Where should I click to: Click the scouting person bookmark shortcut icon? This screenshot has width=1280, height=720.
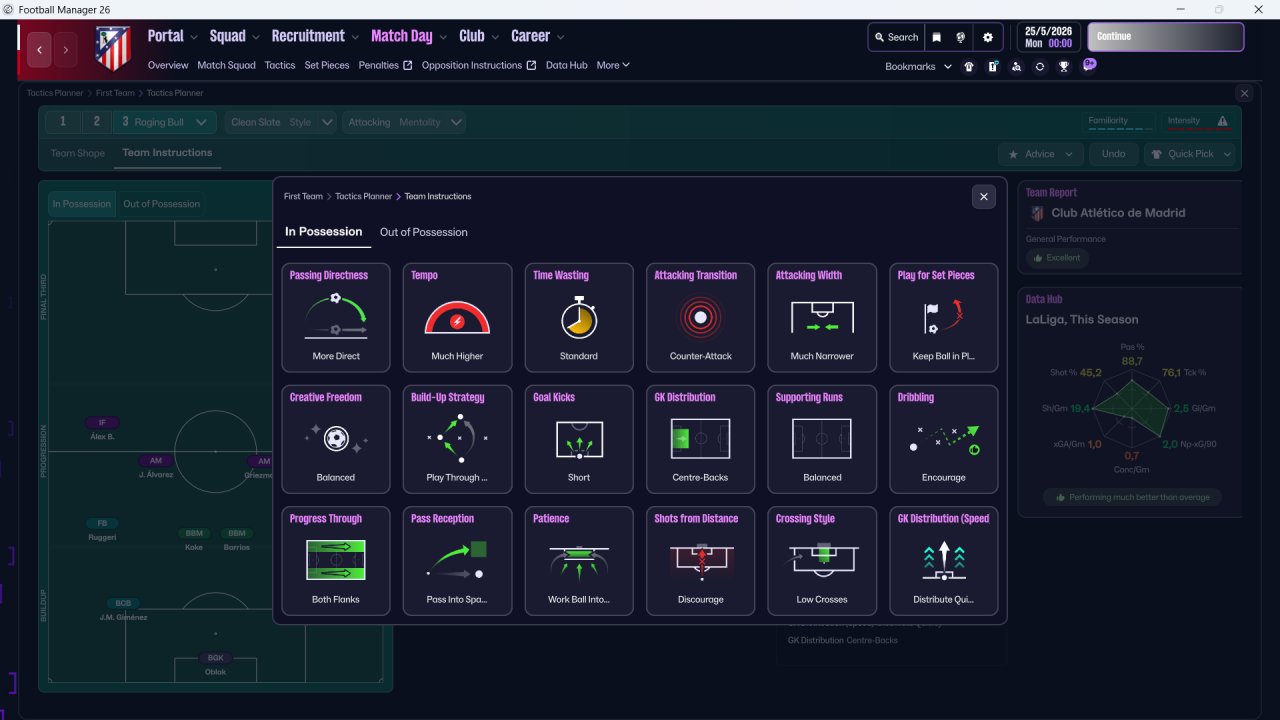coord(1016,66)
